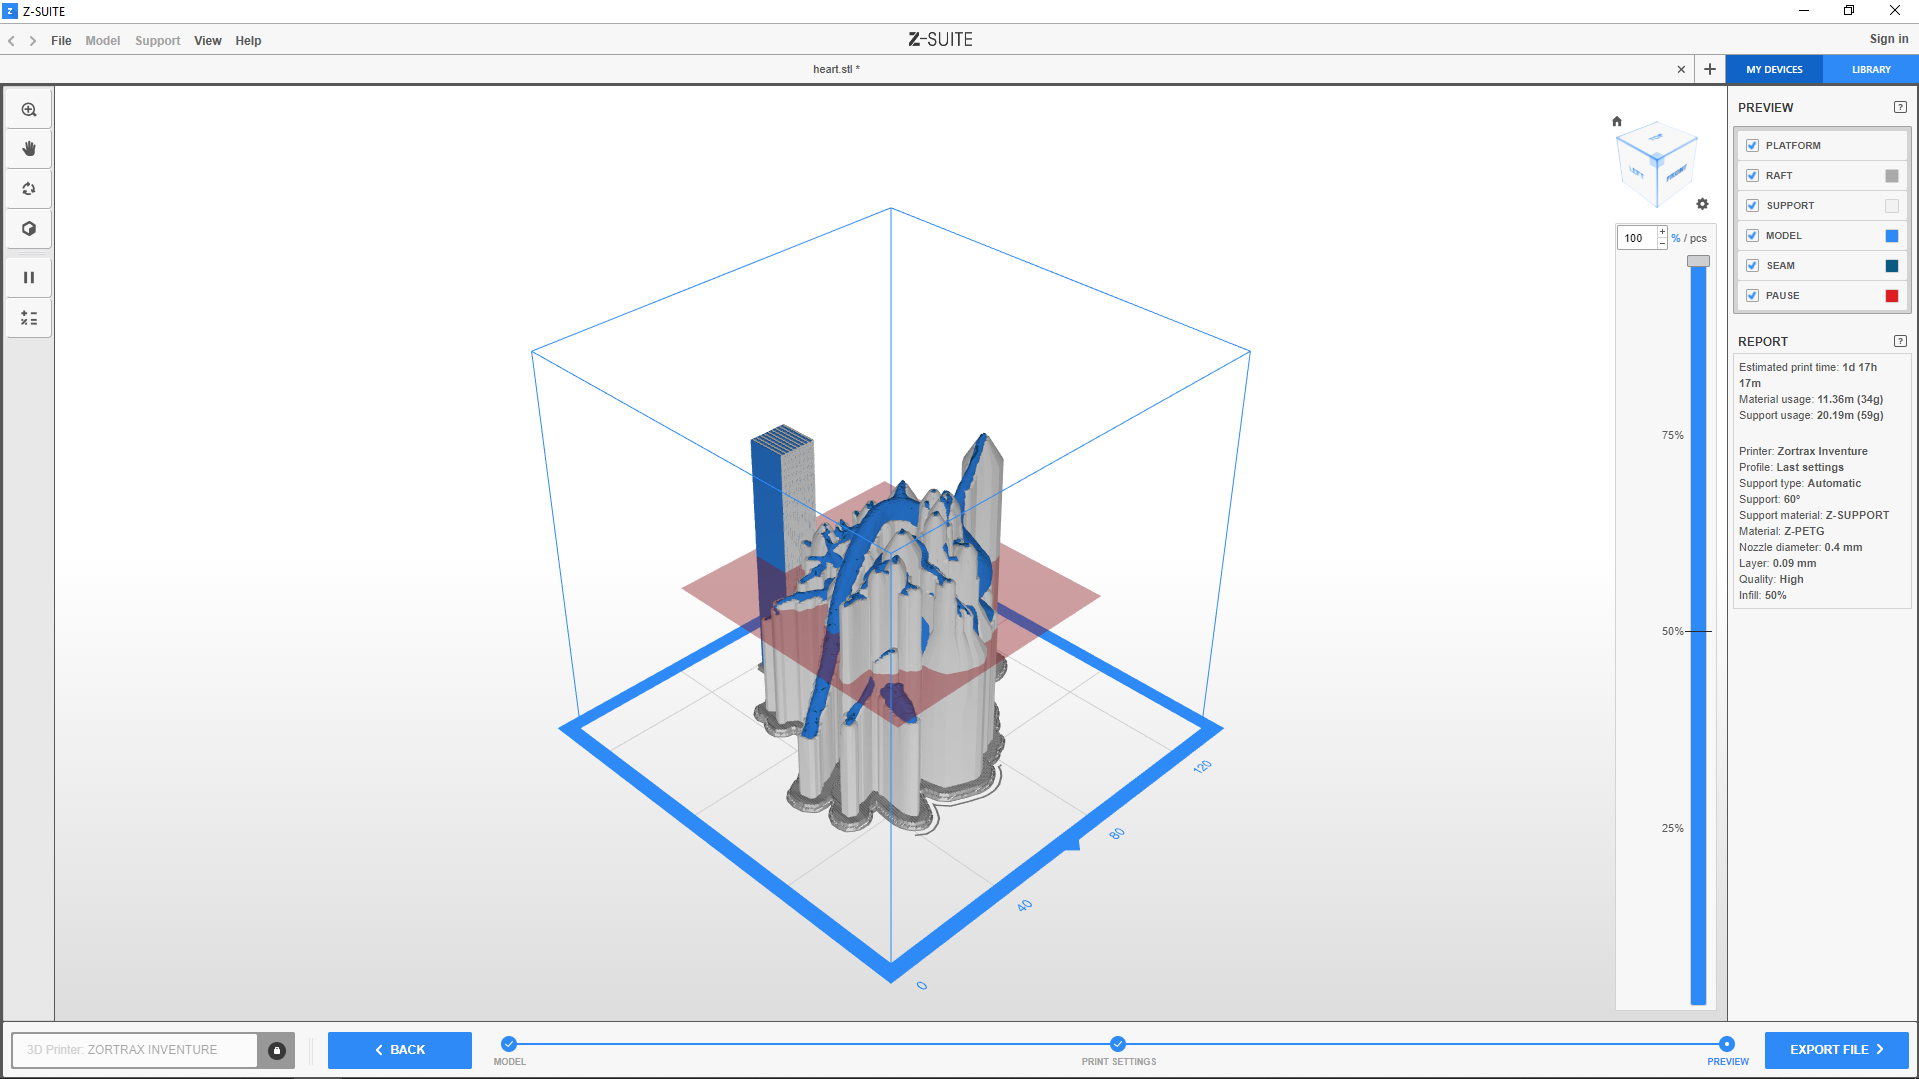Click the MODEL blue color swatch
Viewport: 1919px width, 1079px height.
(x=1891, y=236)
